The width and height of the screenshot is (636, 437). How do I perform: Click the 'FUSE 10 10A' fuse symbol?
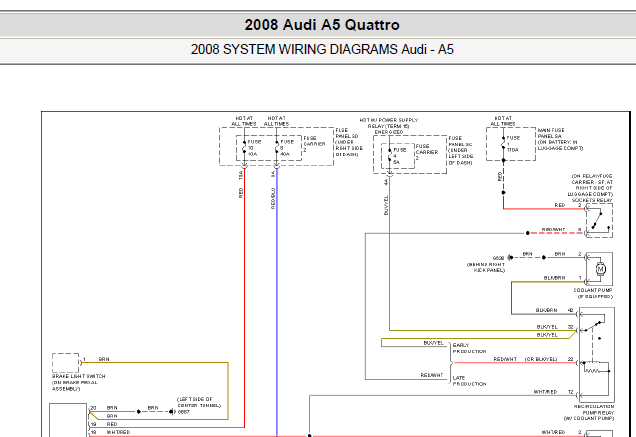pos(244,148)
